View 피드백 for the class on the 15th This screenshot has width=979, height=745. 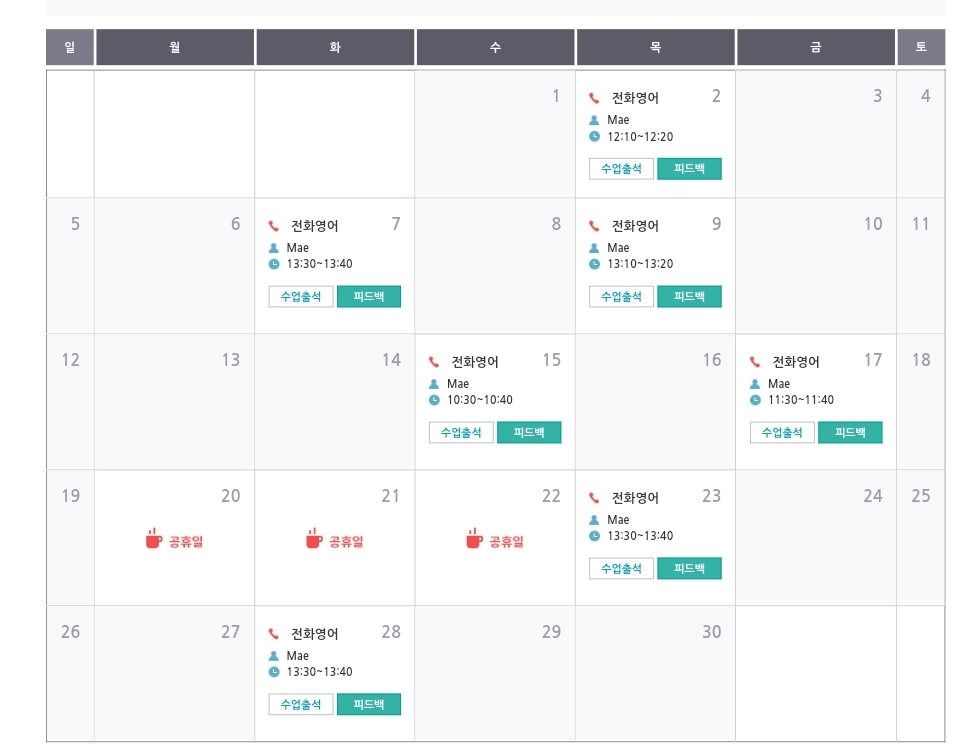(x=529, y=432)
